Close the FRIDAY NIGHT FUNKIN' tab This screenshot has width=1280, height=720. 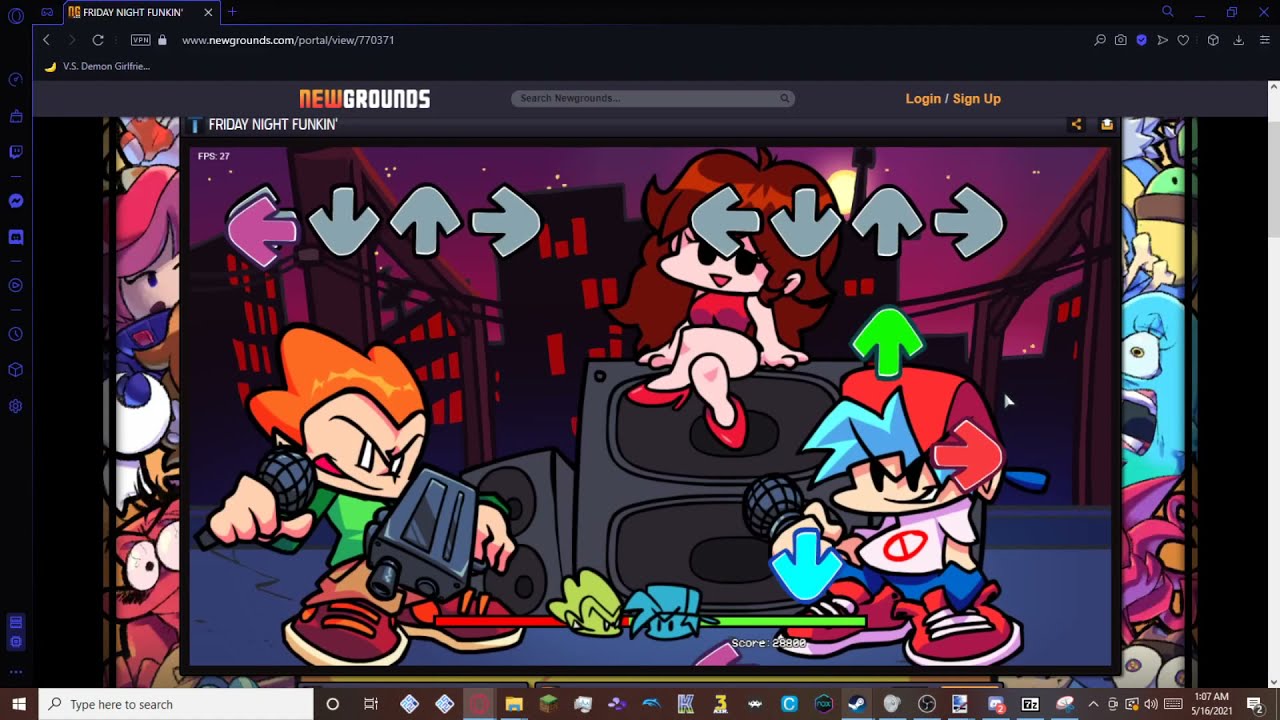tap(208, 12)
